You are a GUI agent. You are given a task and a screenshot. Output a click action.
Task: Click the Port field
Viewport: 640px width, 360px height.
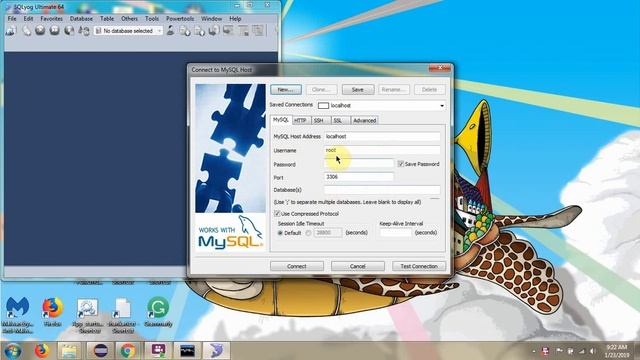(x=359, y=177)
